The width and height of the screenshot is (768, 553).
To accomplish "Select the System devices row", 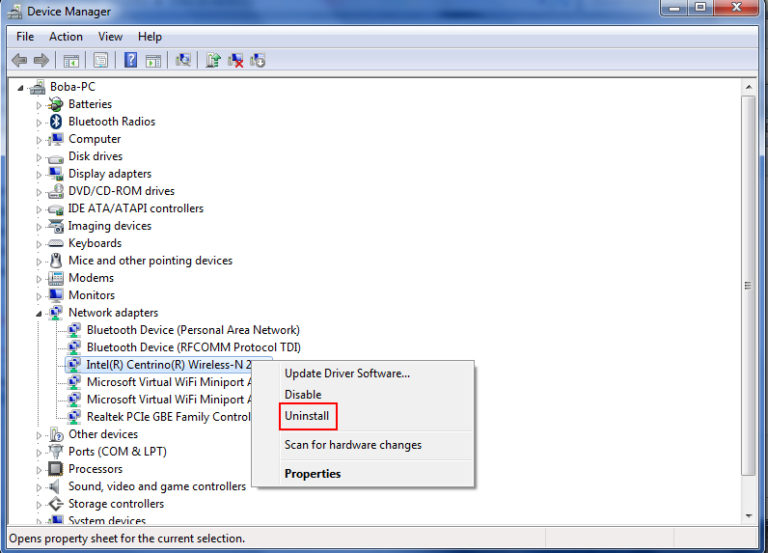I will (107, 520).
